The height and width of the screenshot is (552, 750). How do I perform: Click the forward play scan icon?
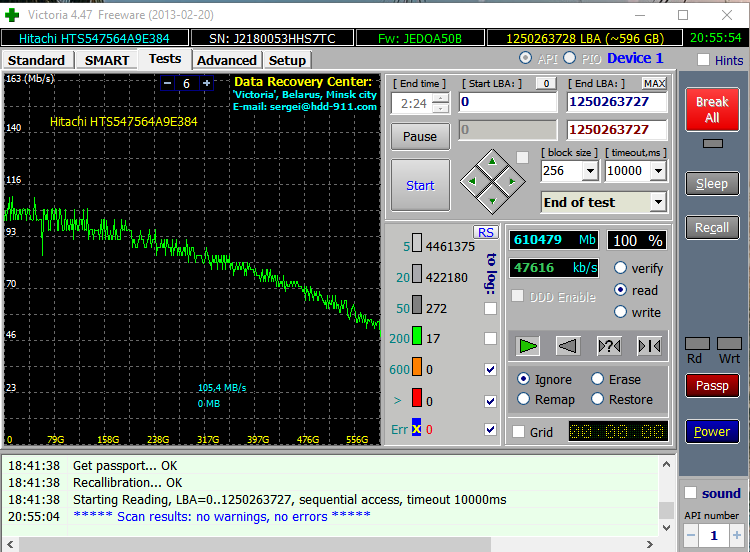point(528,346)
